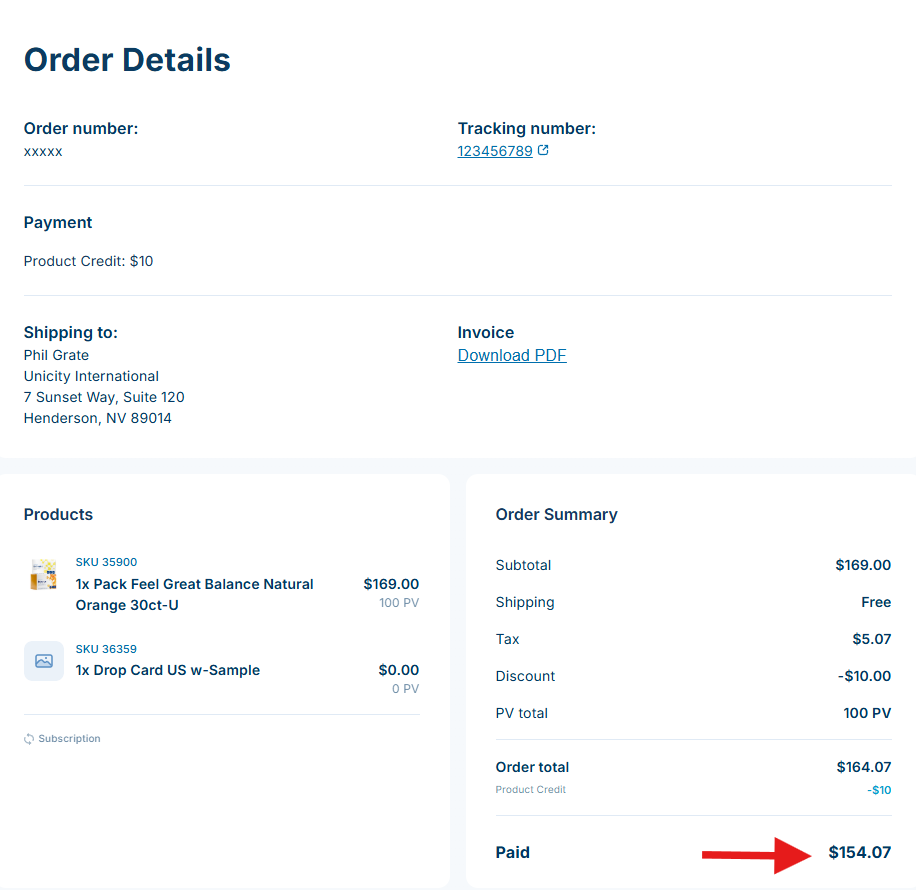Open tracking number 123456789 link

click(495, 152)
